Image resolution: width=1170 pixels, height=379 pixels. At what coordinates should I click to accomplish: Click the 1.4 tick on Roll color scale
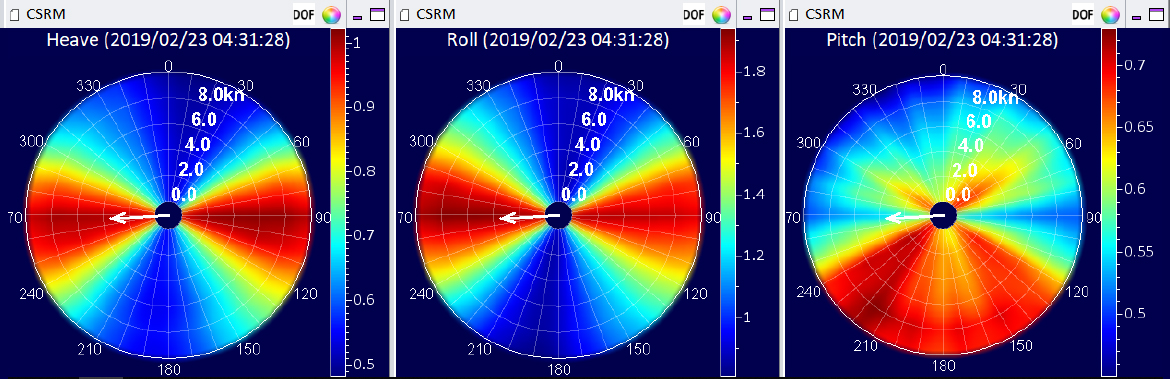click(754, 195)
